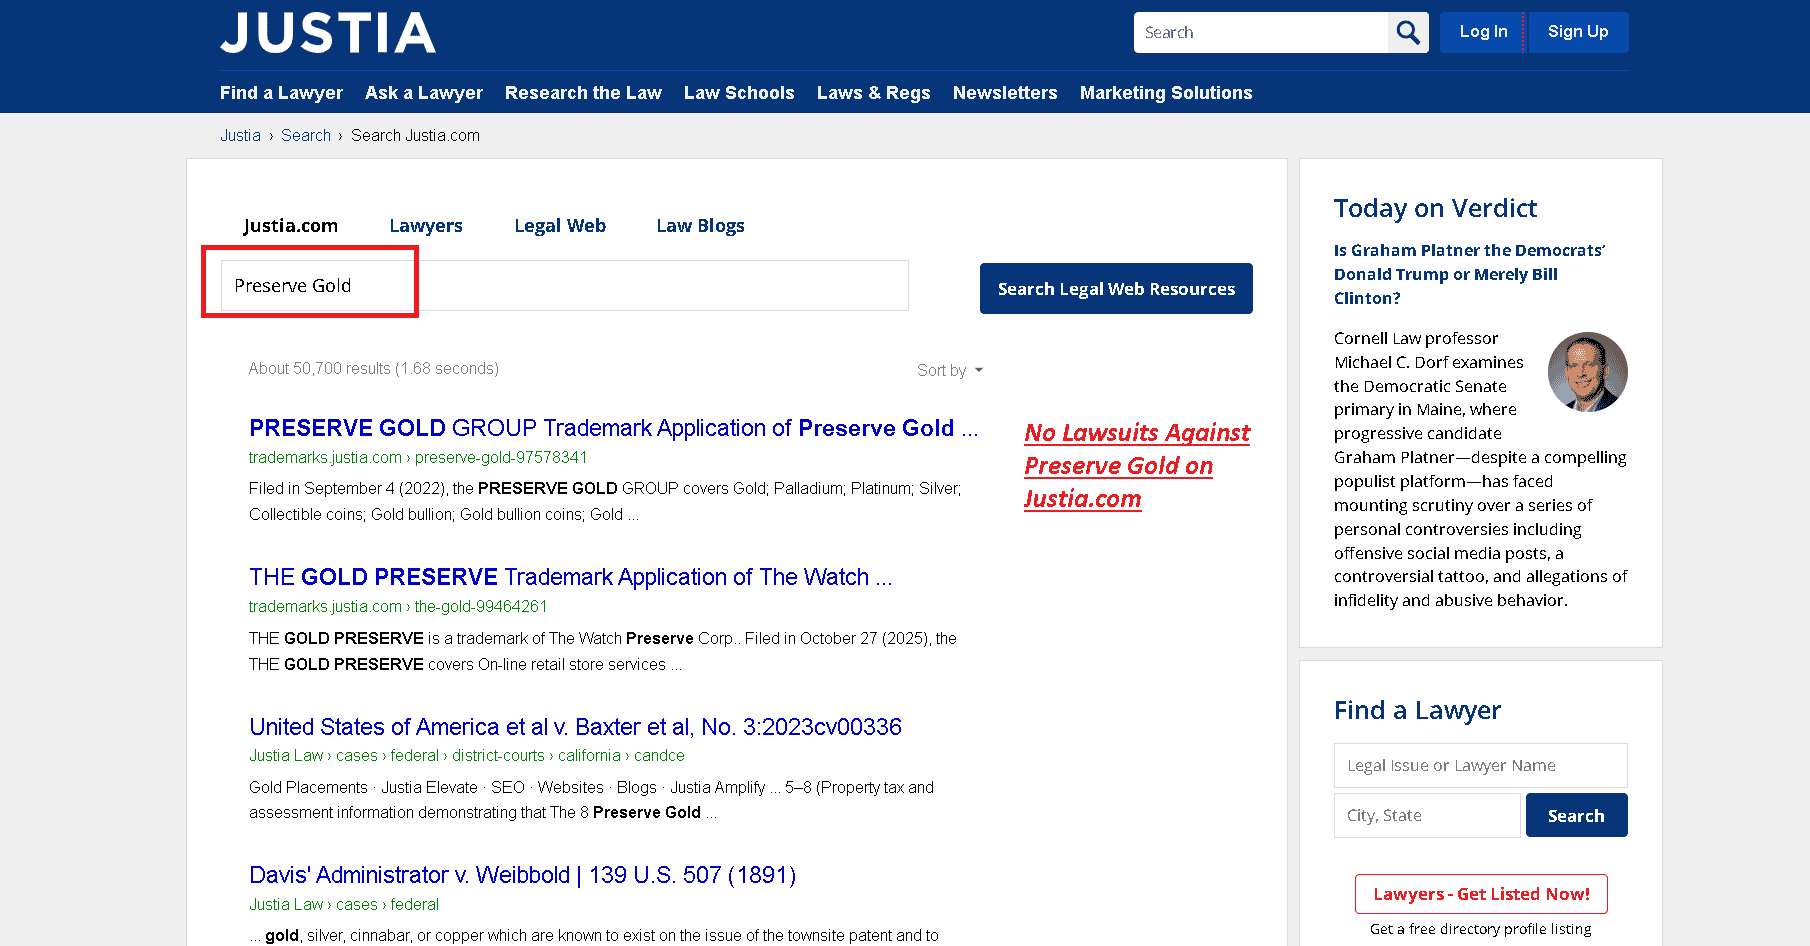Expand the Sort by dropdown

[x=950, y=370]
